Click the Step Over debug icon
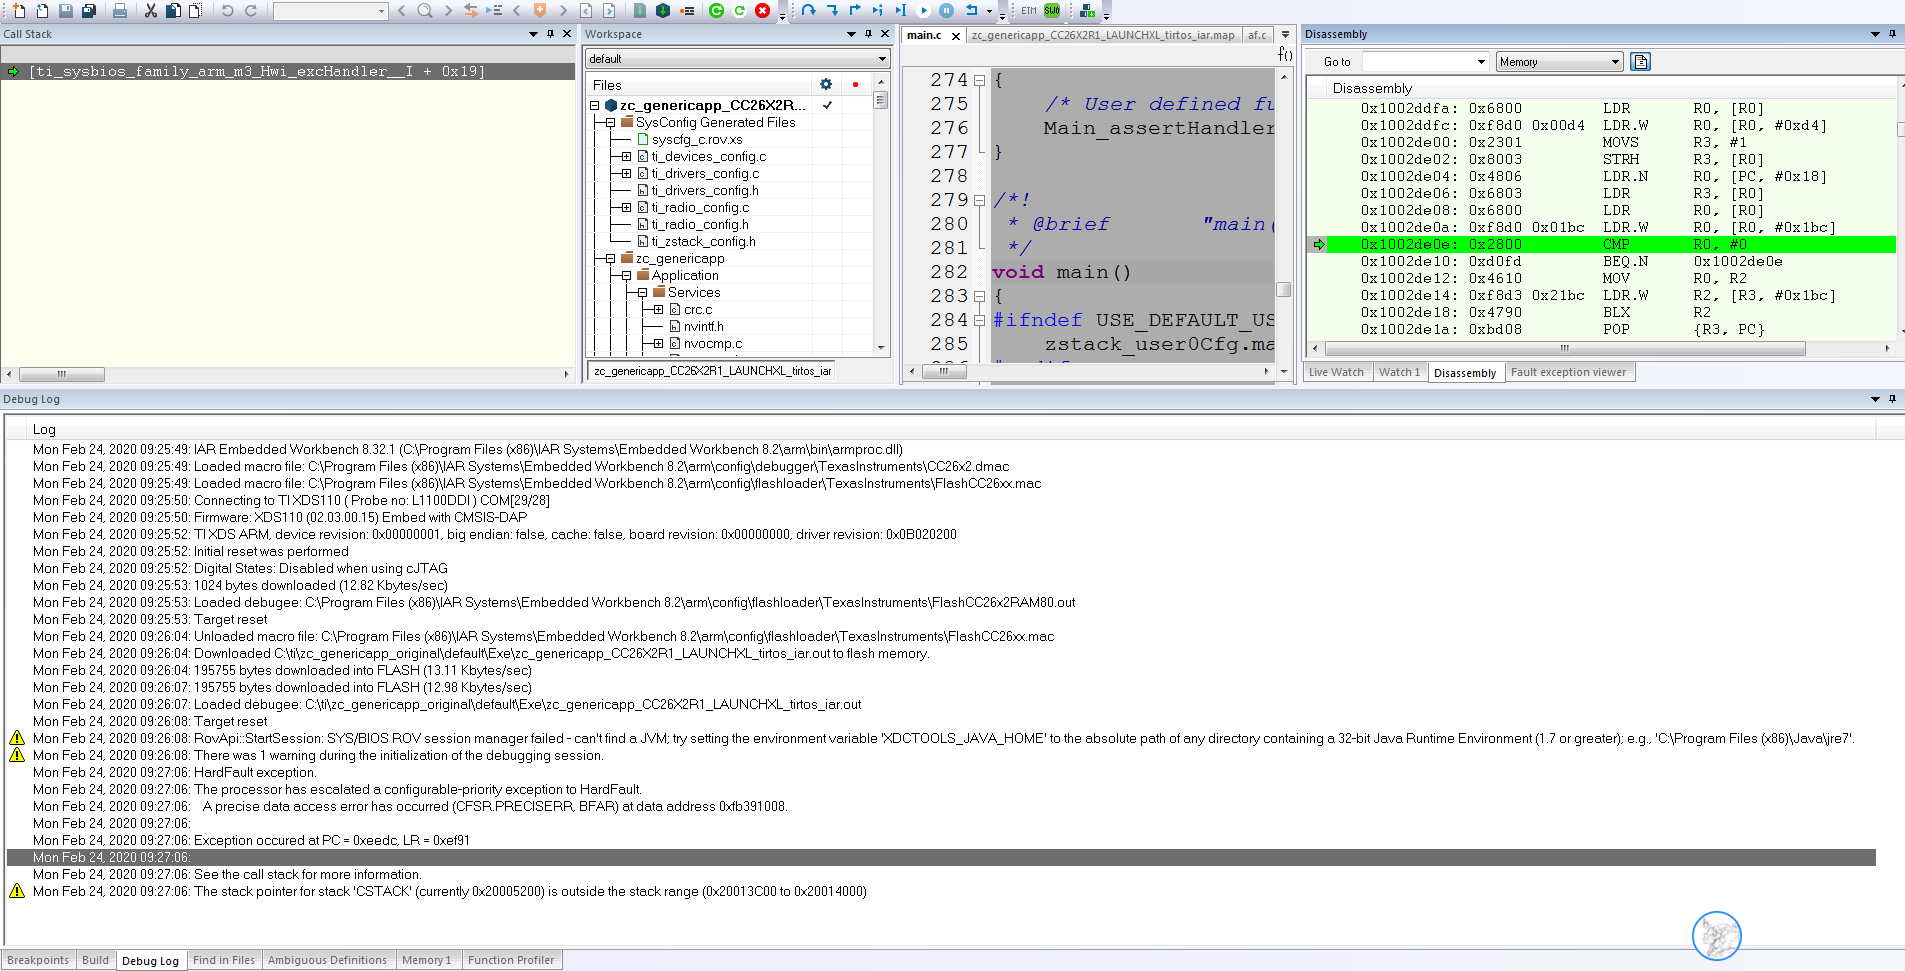 tap(809, 11)
